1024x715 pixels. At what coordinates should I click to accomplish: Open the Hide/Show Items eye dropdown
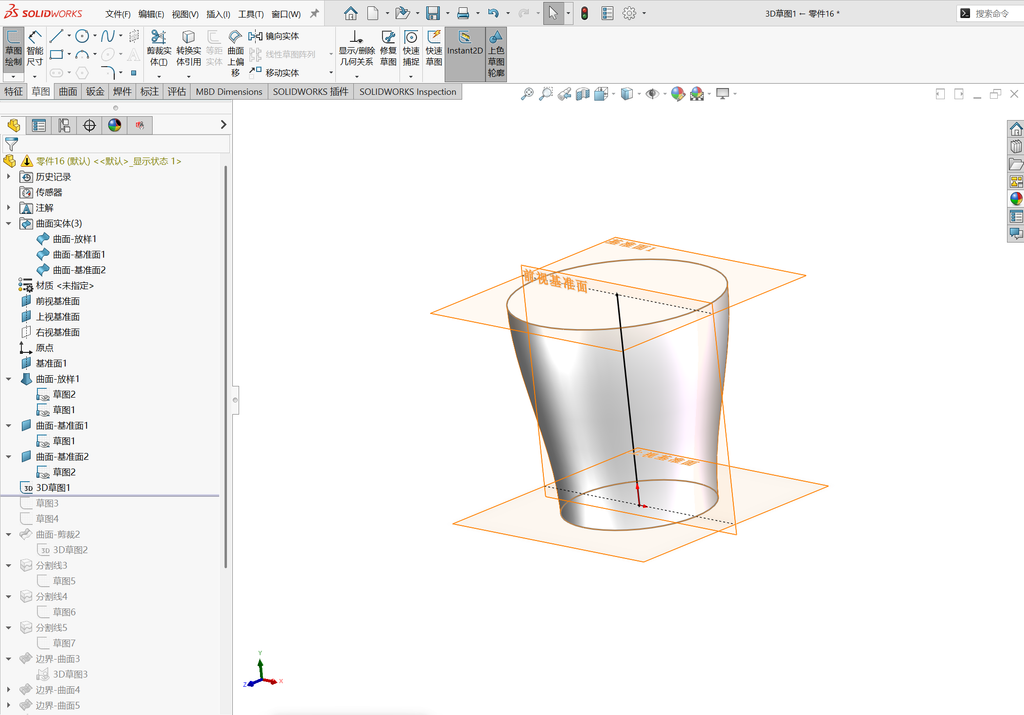tap(665, 94)
